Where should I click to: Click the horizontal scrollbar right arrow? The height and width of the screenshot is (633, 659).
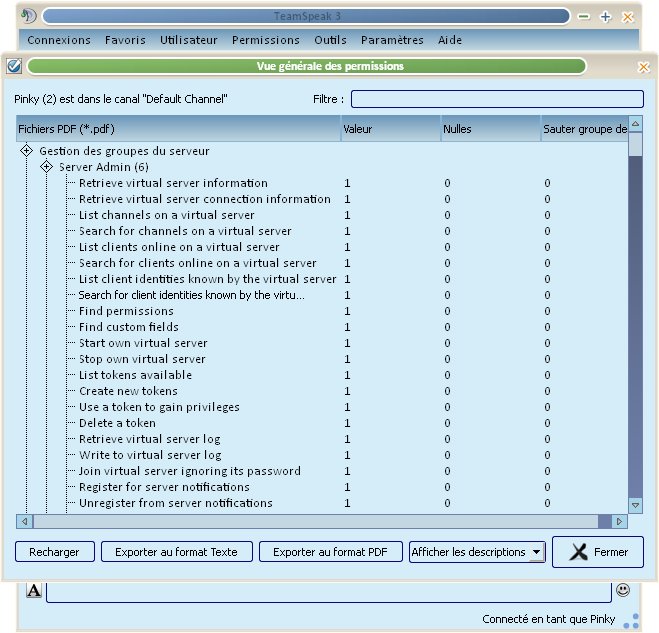620,522
